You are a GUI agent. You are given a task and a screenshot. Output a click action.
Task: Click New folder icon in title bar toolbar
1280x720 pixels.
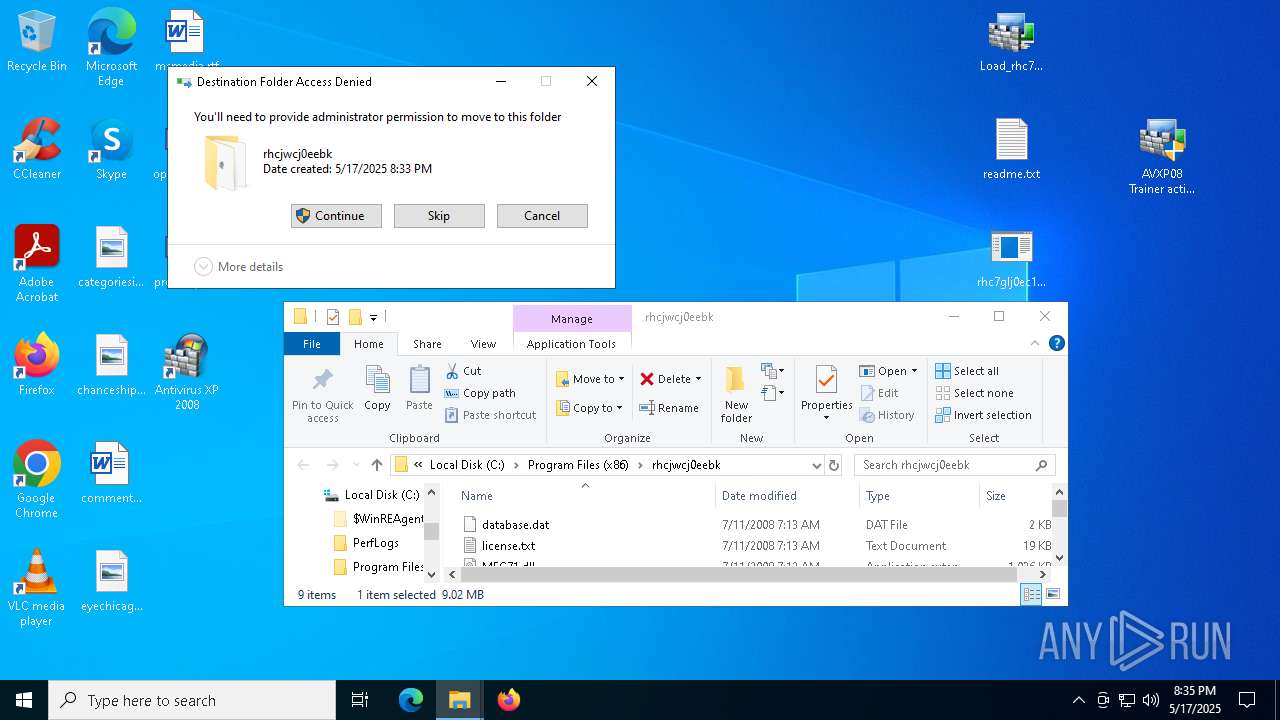click(x=355, y=317)
